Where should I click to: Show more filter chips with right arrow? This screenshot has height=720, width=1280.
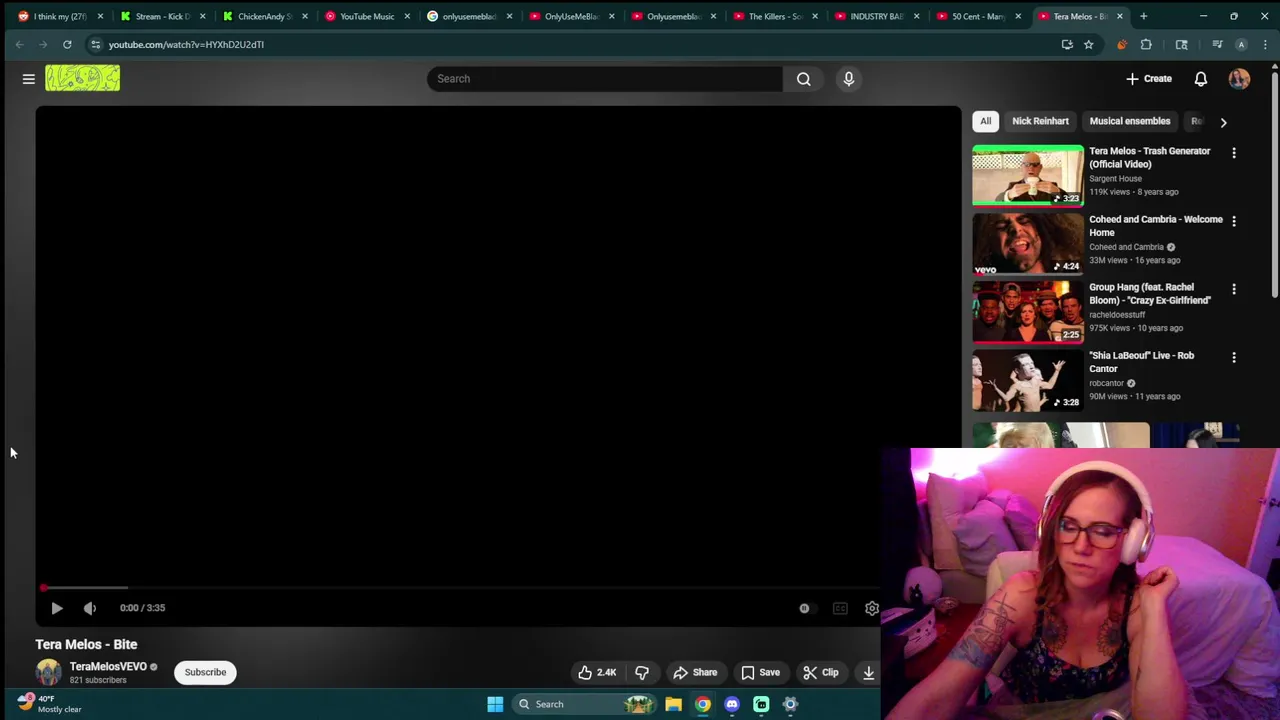tap(1223, 122)
